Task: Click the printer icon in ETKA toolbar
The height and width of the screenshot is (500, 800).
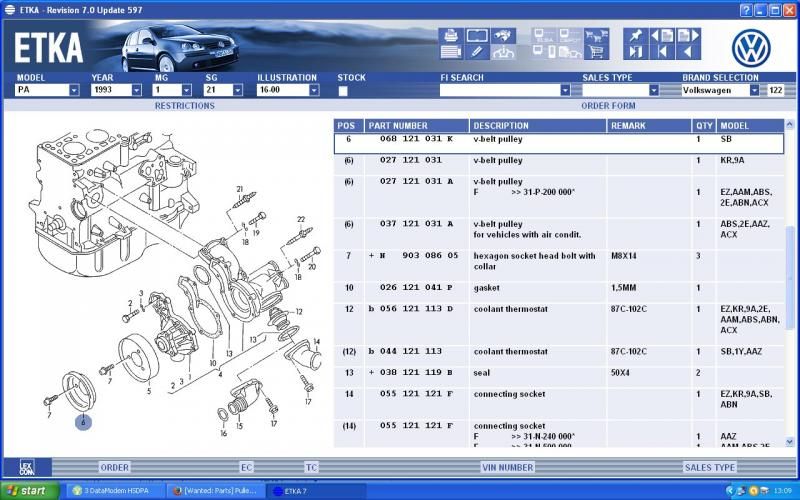Action: pos(451,36)
